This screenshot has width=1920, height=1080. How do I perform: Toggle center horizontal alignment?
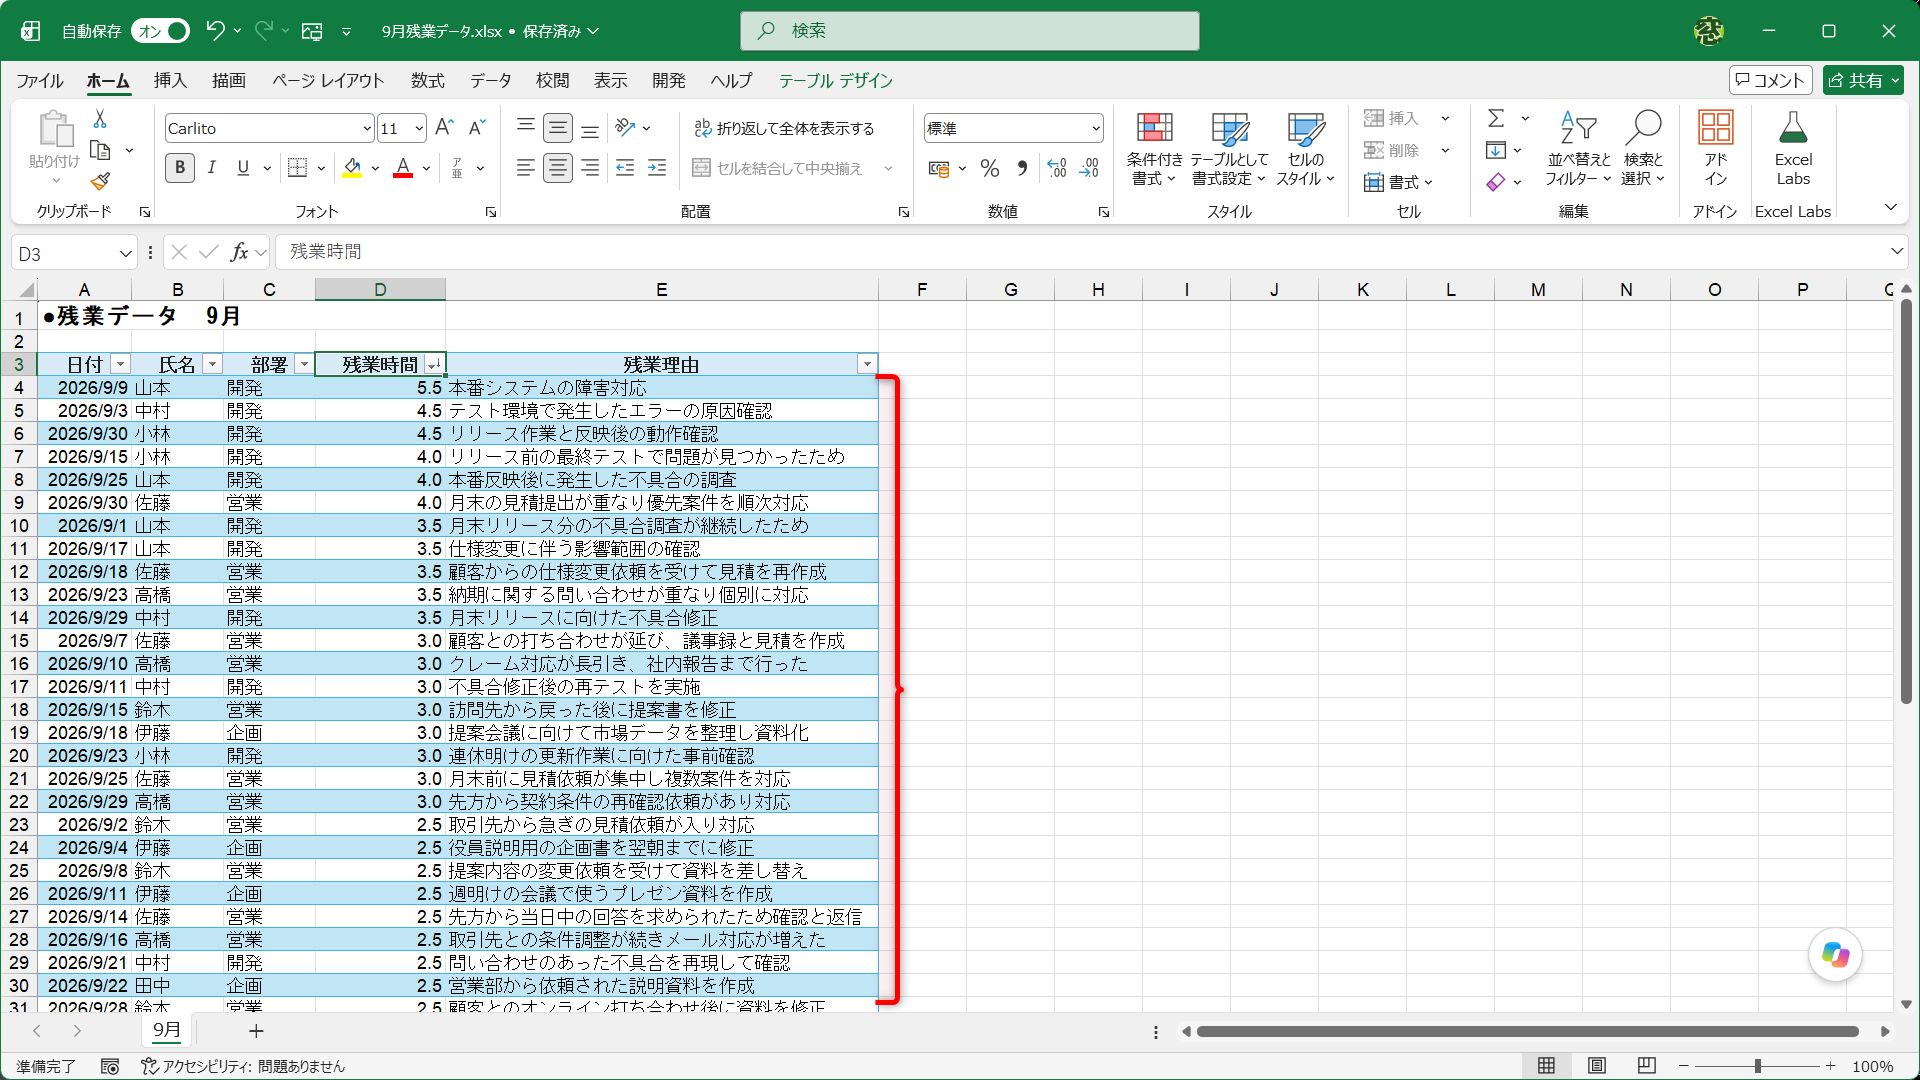click(x=558, y=168)
